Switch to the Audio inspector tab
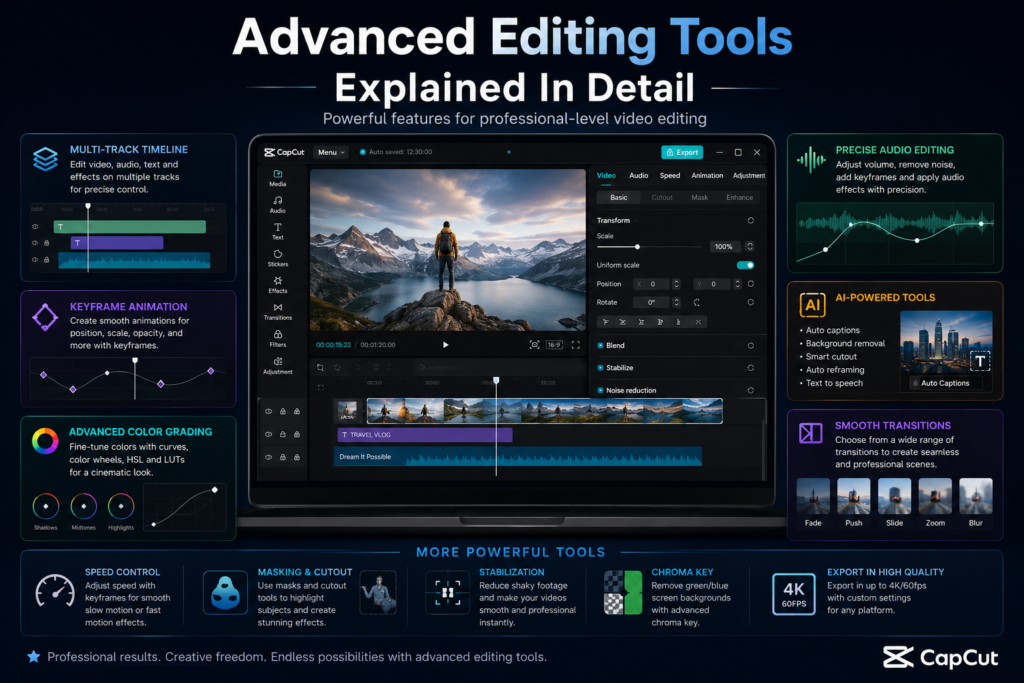1024x683 pixels. tap(639, 176)
